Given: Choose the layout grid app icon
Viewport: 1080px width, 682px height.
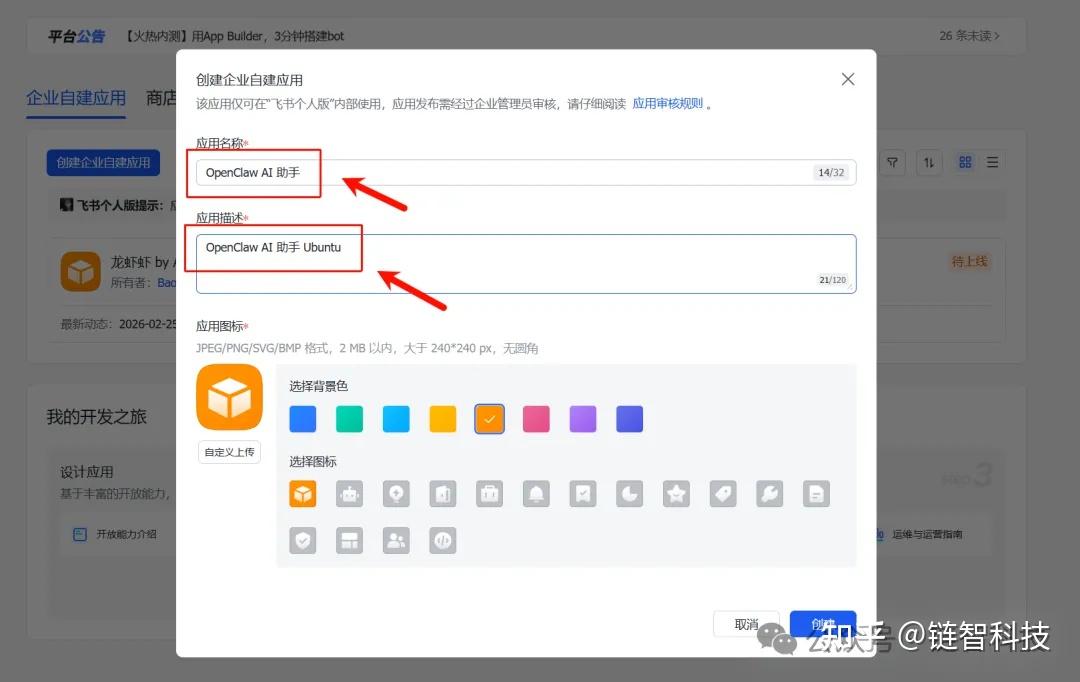Looking at the screenshot, I should tap(350, 541).
